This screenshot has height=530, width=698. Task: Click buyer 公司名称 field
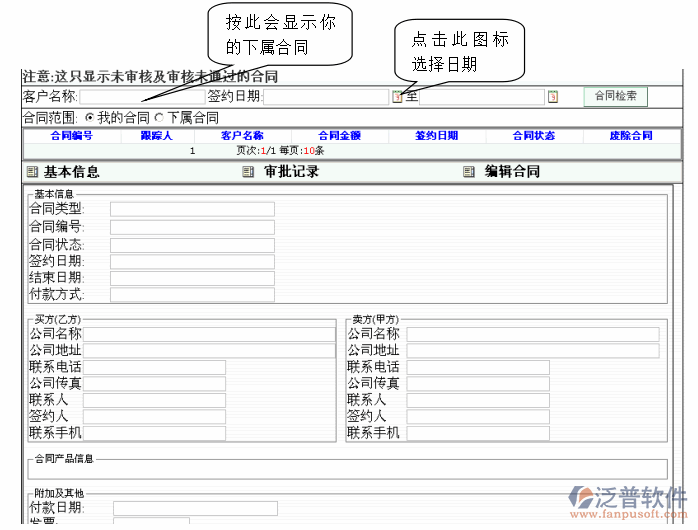click(x=209, y=334)
